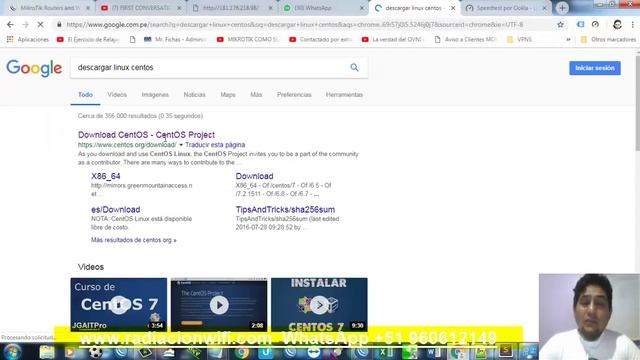Open the VPNS bookmark folder

click(x=519, y=40)
